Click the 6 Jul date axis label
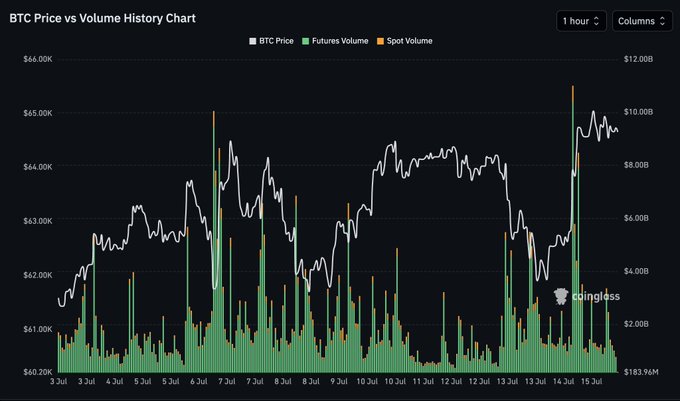Screen dimensions: 680x401 coord(199,381)
